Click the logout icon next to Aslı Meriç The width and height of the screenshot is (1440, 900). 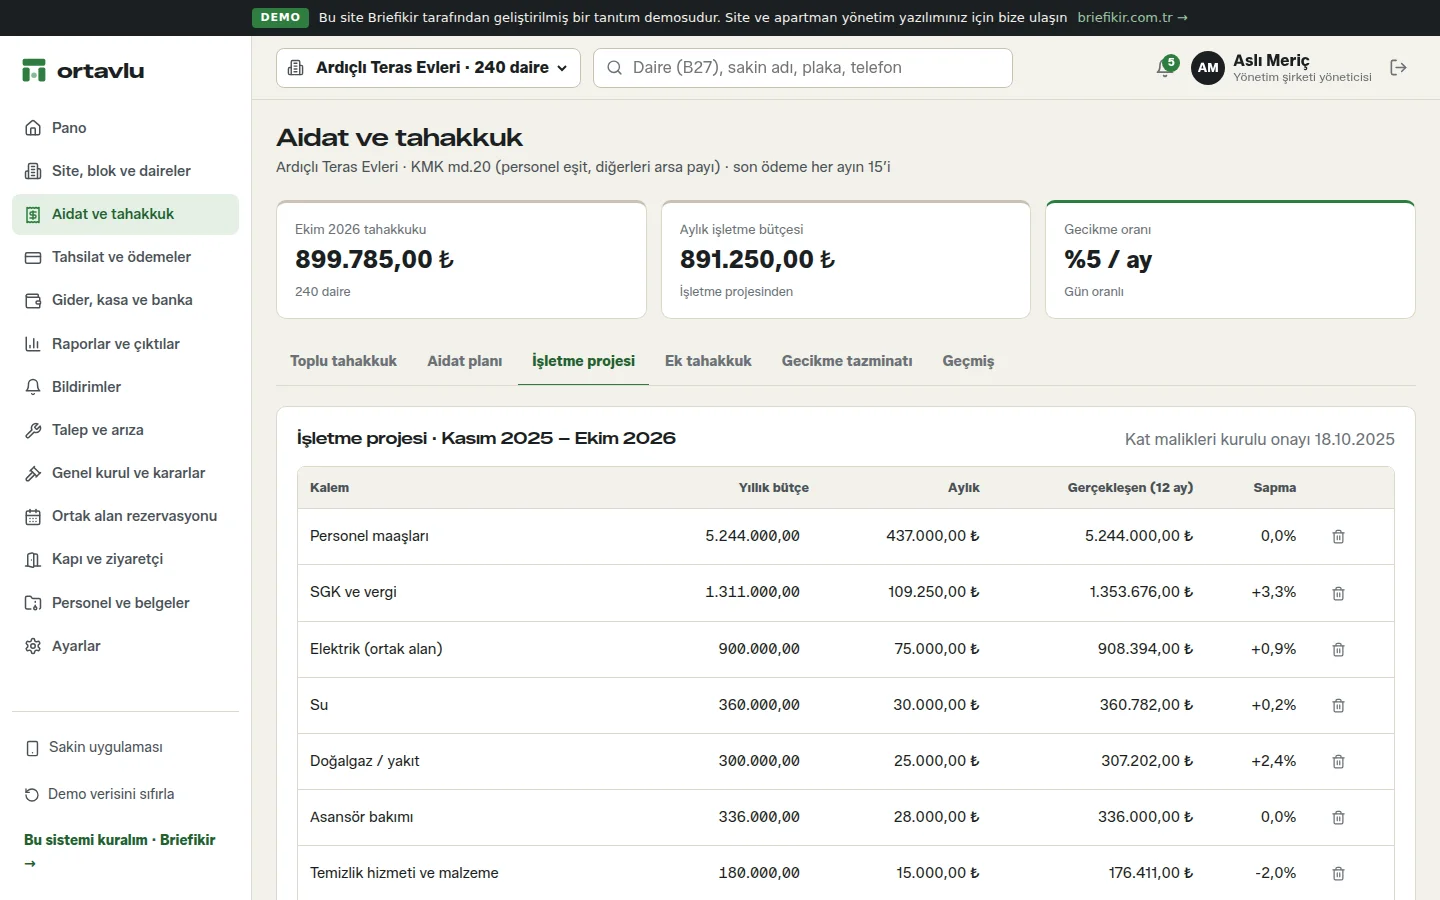[x=1398, y=67]
